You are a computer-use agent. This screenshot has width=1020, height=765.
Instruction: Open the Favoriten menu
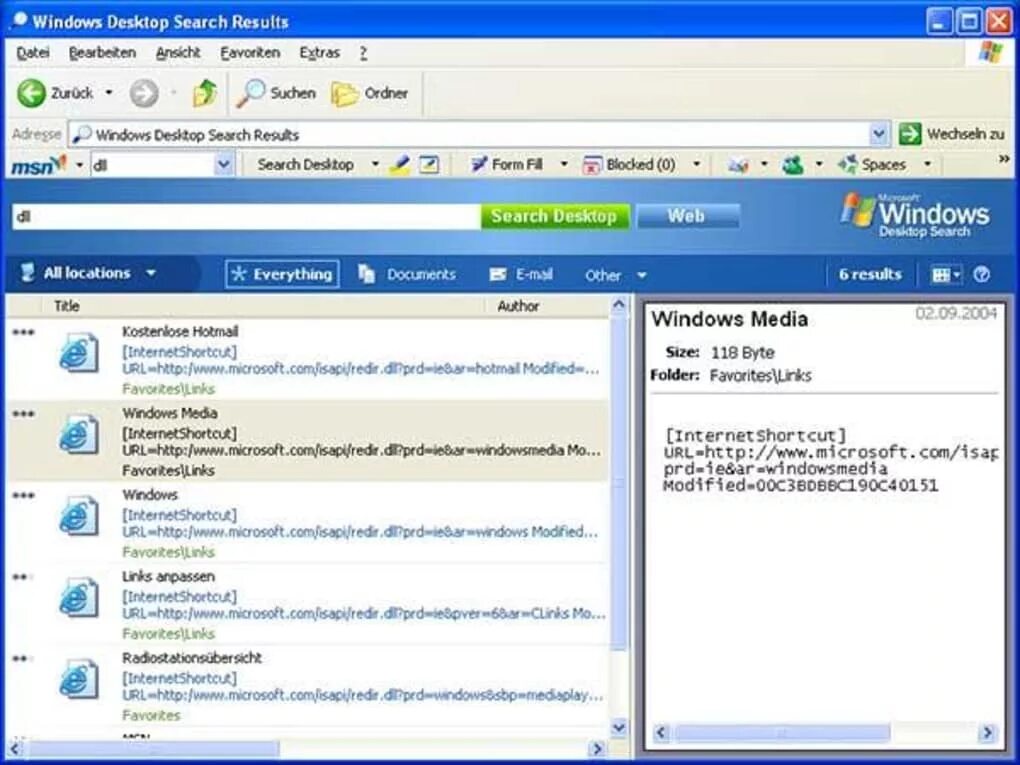click(x=249, y=52)
